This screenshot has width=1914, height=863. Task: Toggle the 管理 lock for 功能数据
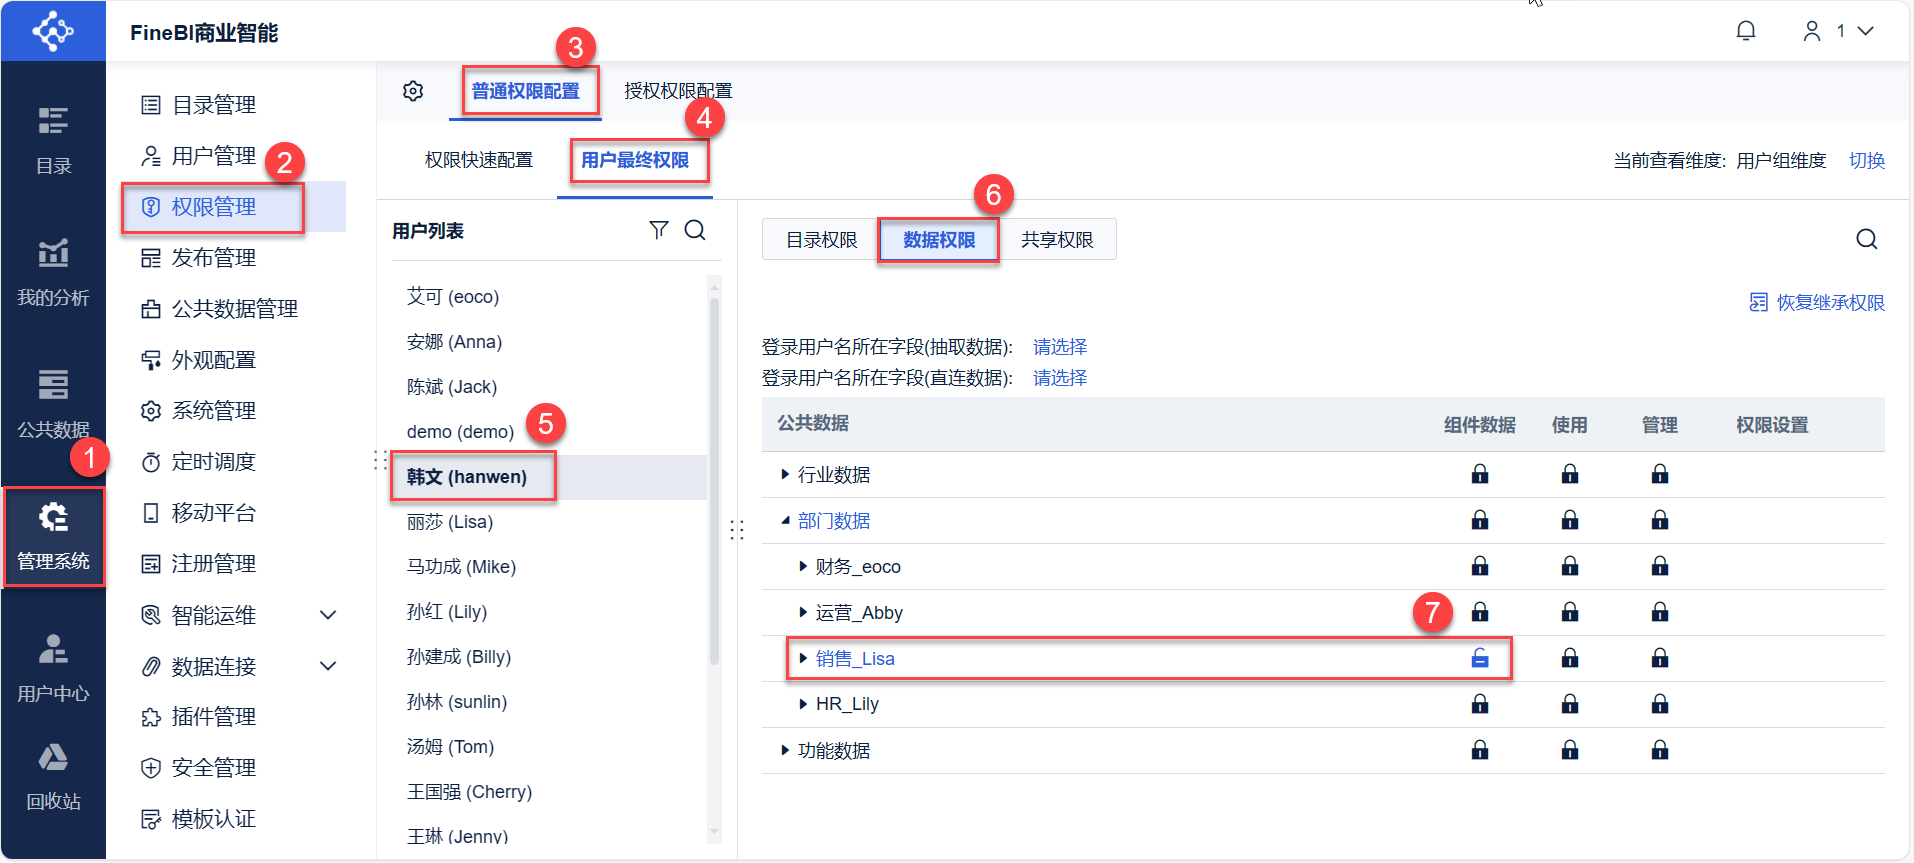click(x=1660, y=750)
